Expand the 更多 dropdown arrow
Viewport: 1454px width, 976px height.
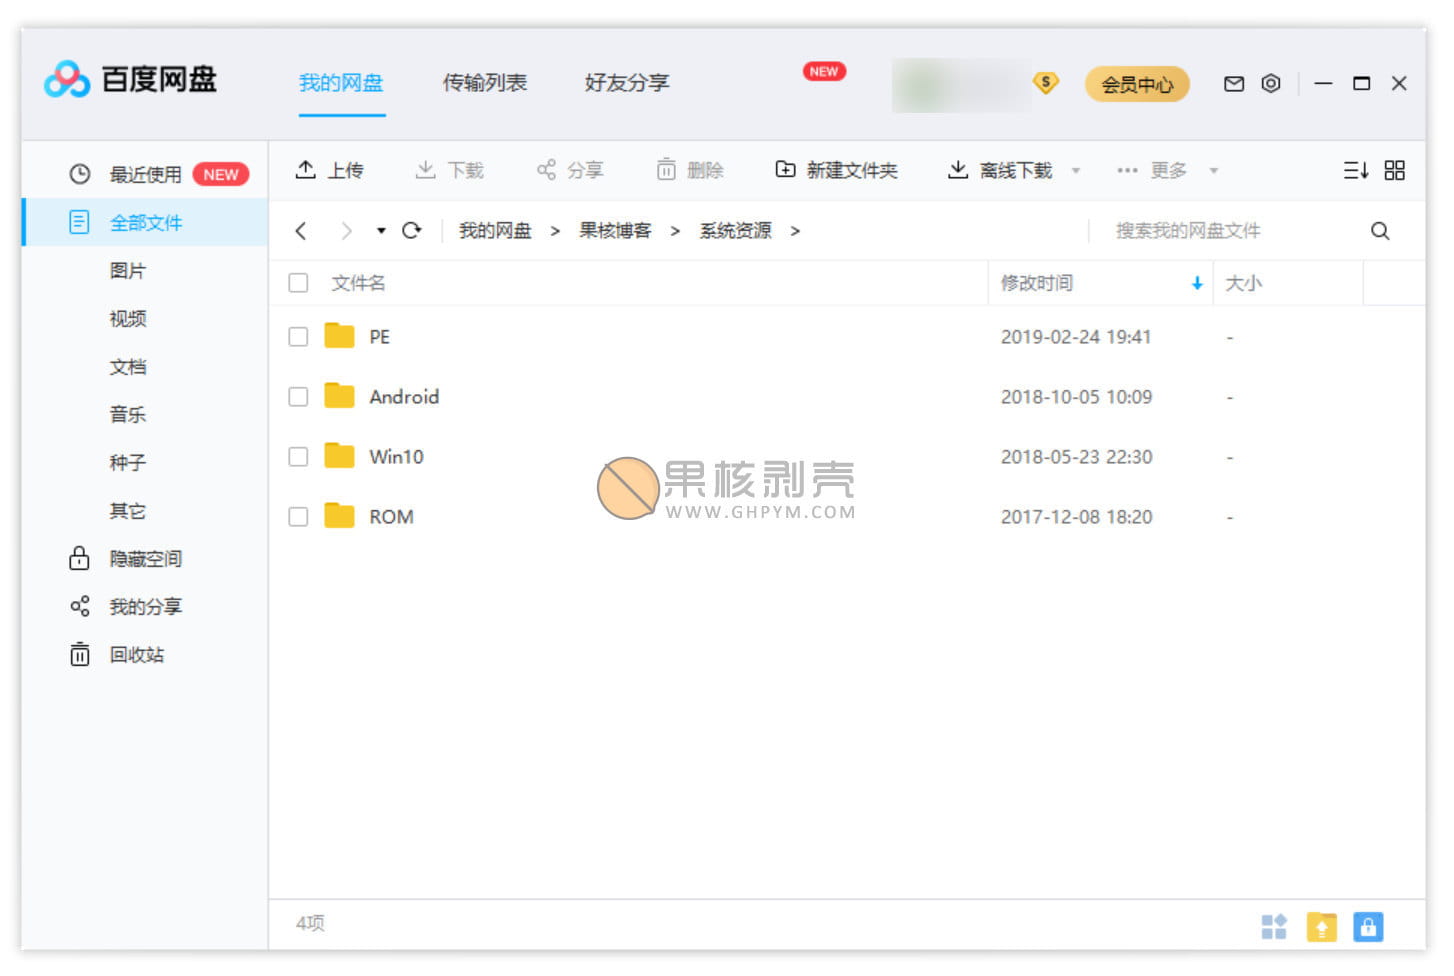1214,171
